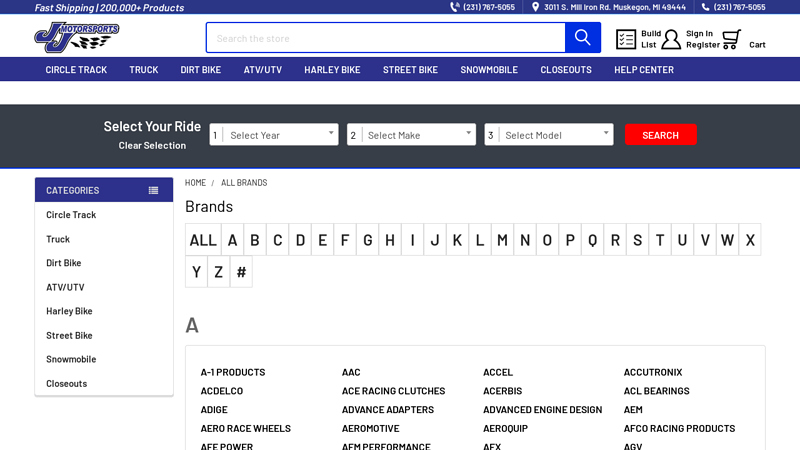This screenshot has height=450, width=800.
Task: Open Closeouts sidebar category
Action: point(66,383)
